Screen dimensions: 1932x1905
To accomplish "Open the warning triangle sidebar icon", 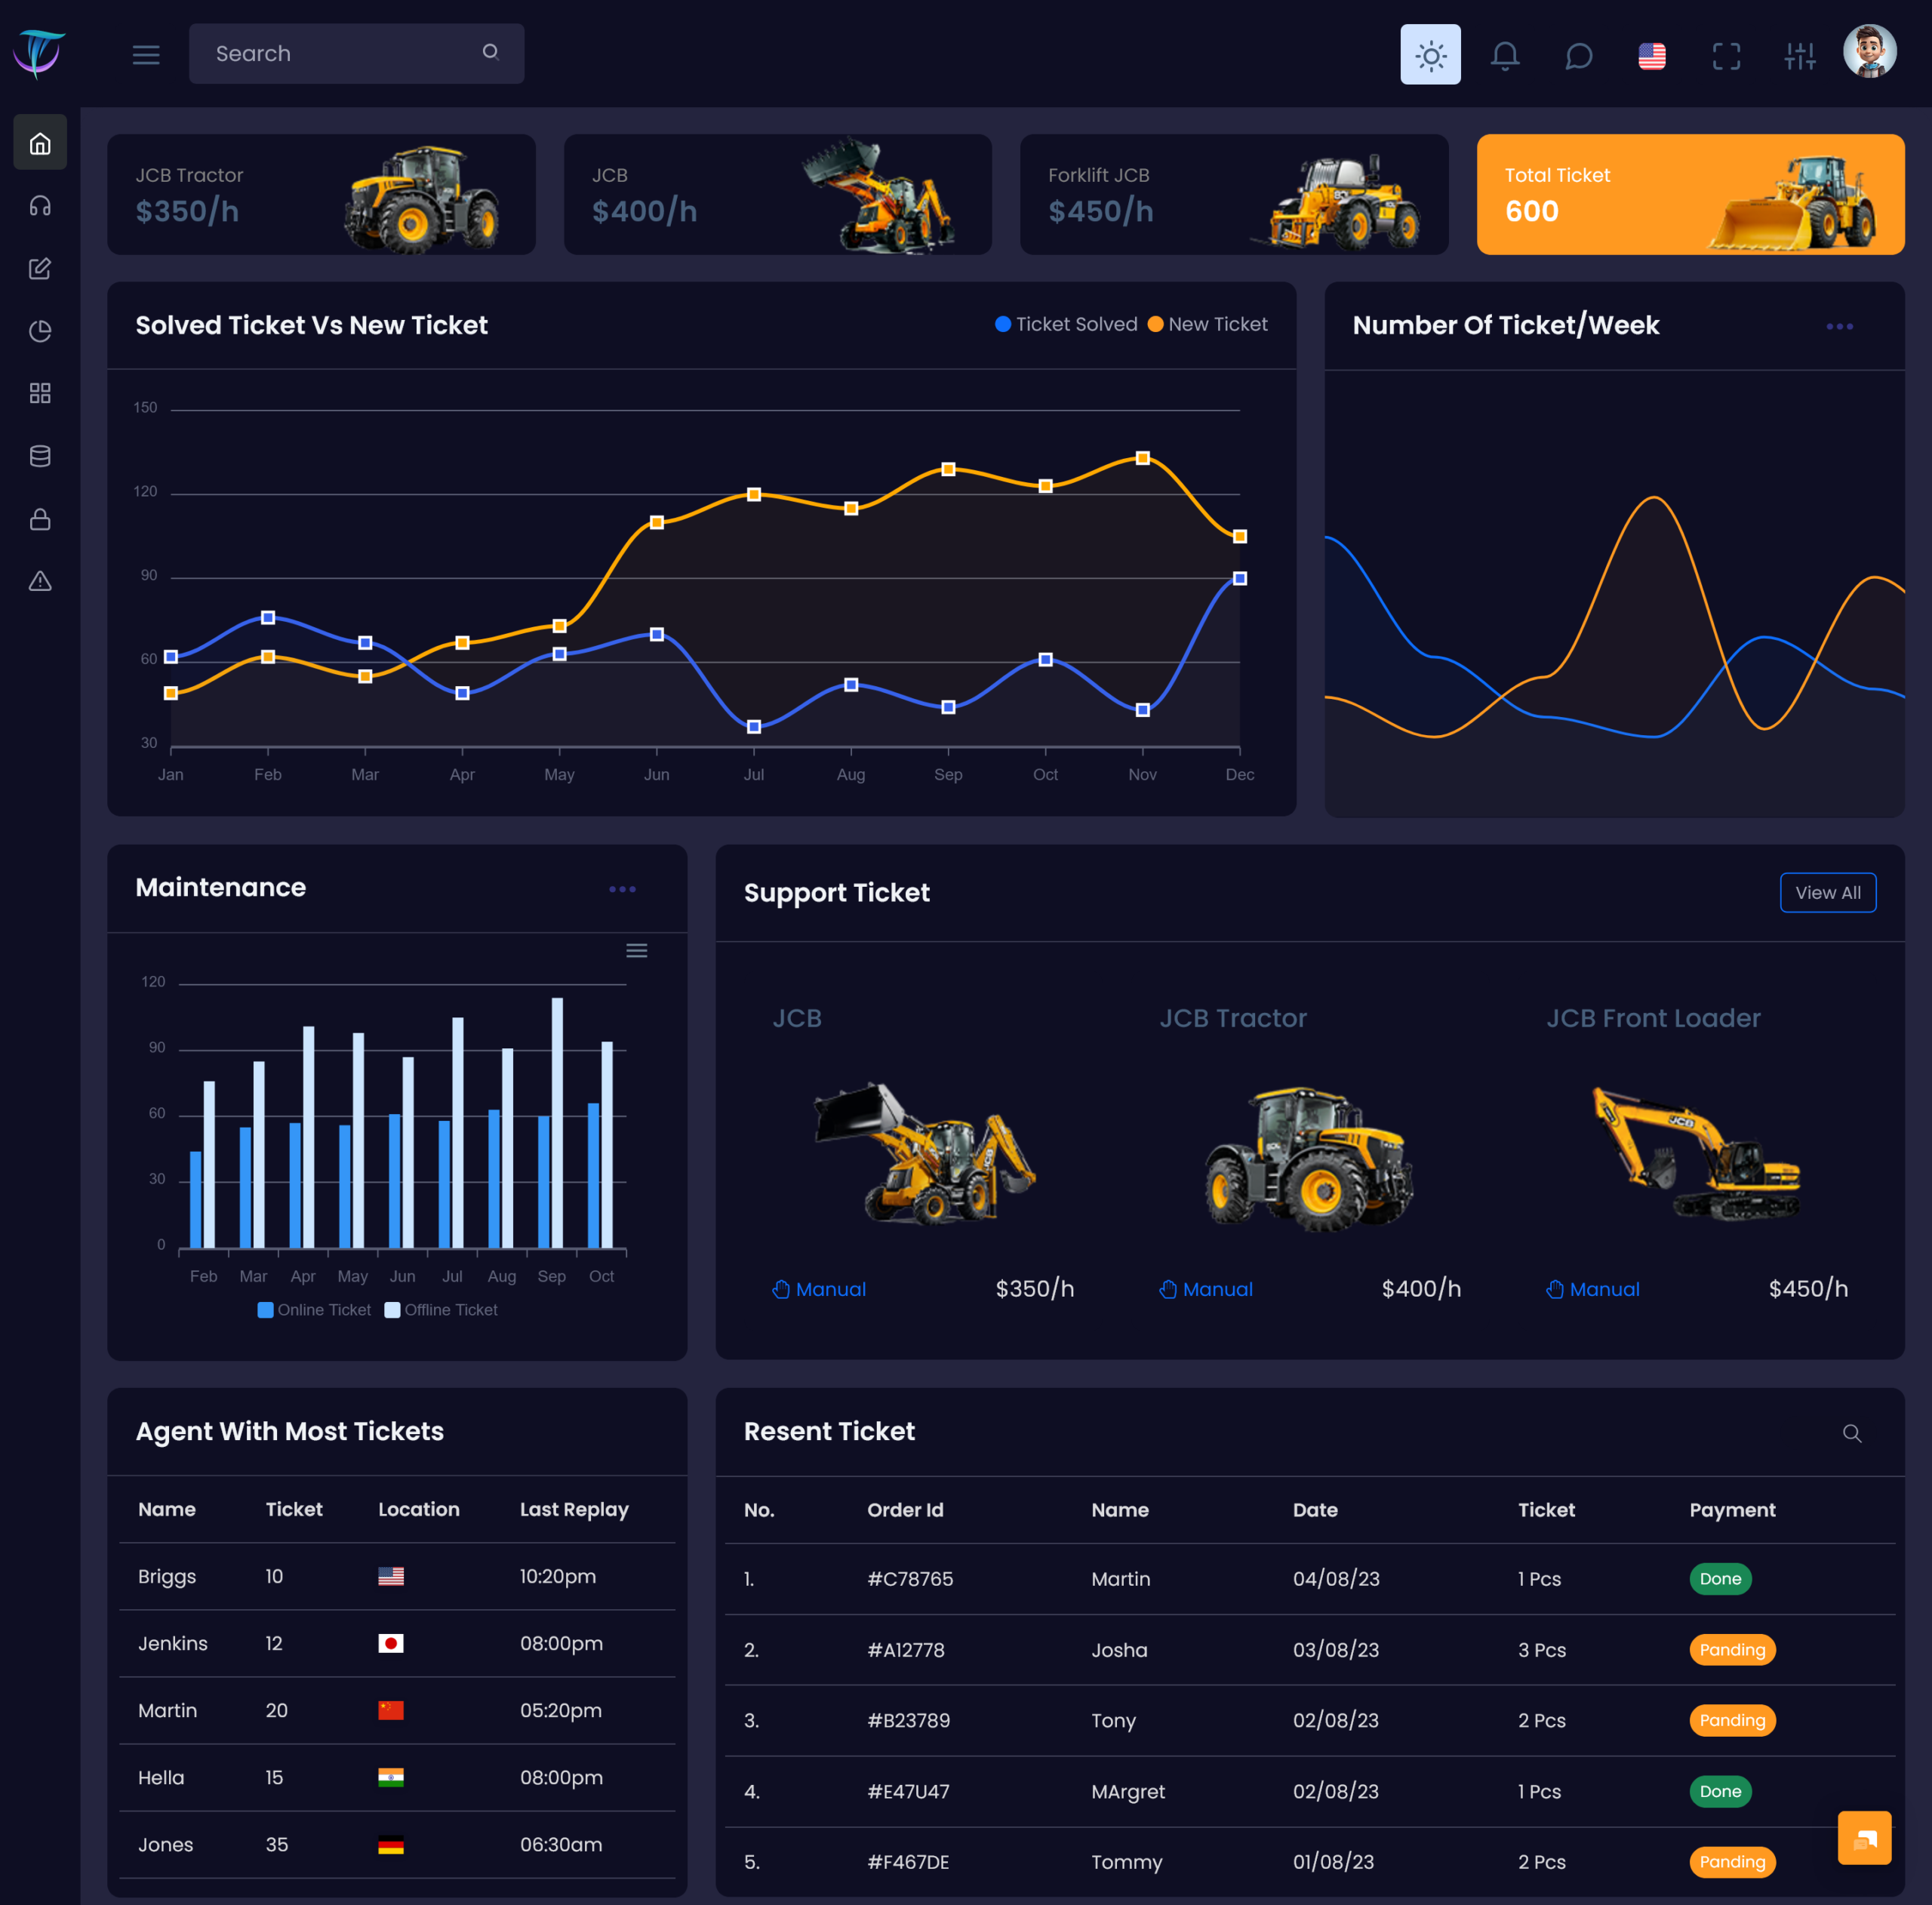I will [40, 581].
